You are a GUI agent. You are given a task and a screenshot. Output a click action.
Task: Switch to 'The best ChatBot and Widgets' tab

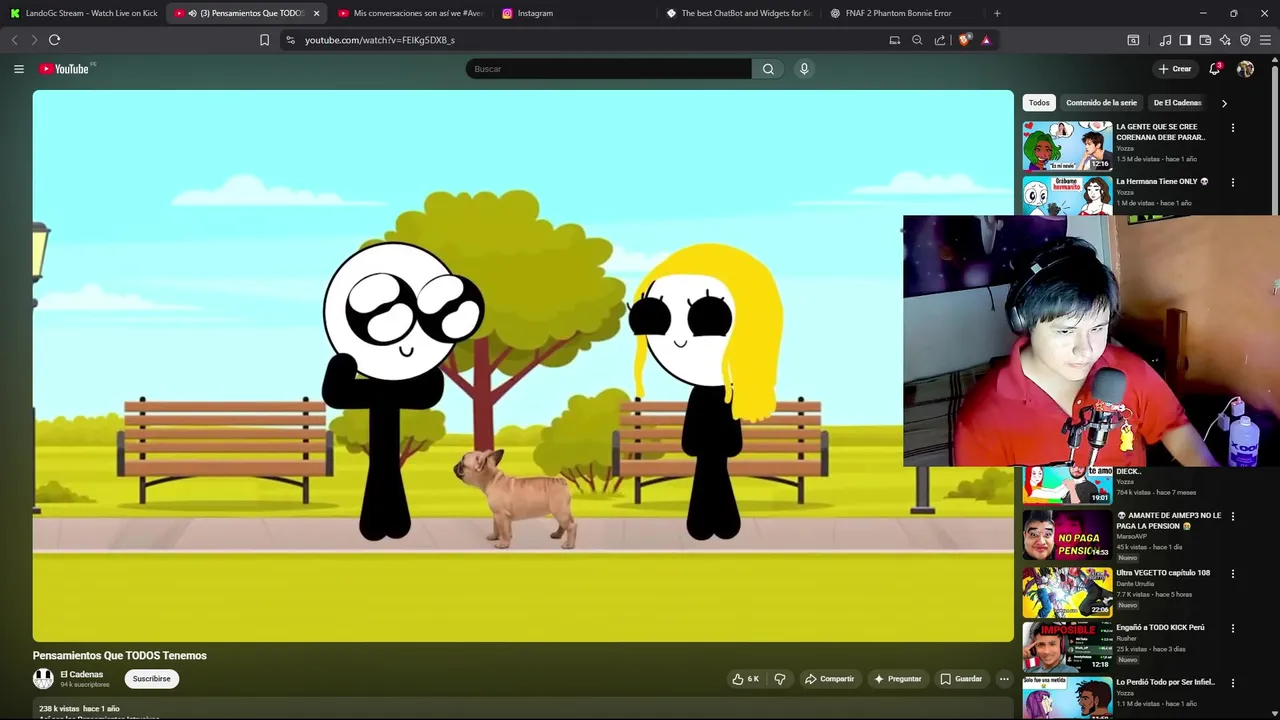pyautogui.click(x=740, y=13)
